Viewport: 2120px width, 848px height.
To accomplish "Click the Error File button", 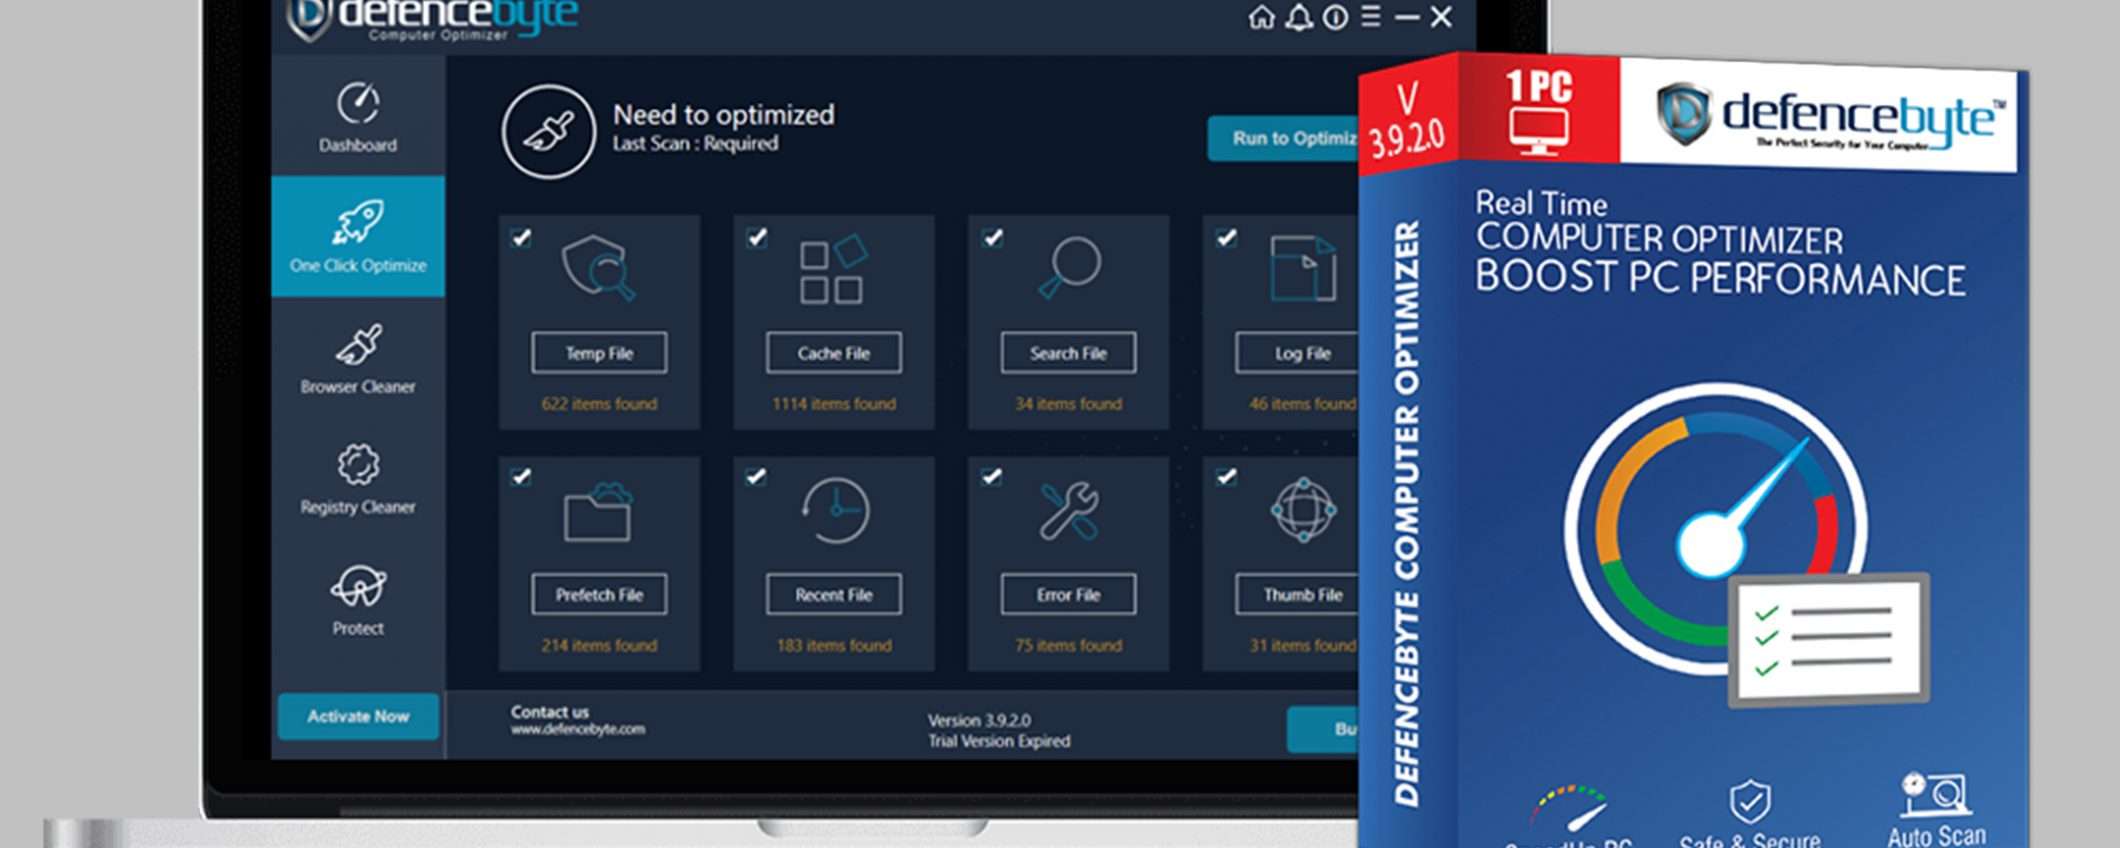I will click(1068, 595).
